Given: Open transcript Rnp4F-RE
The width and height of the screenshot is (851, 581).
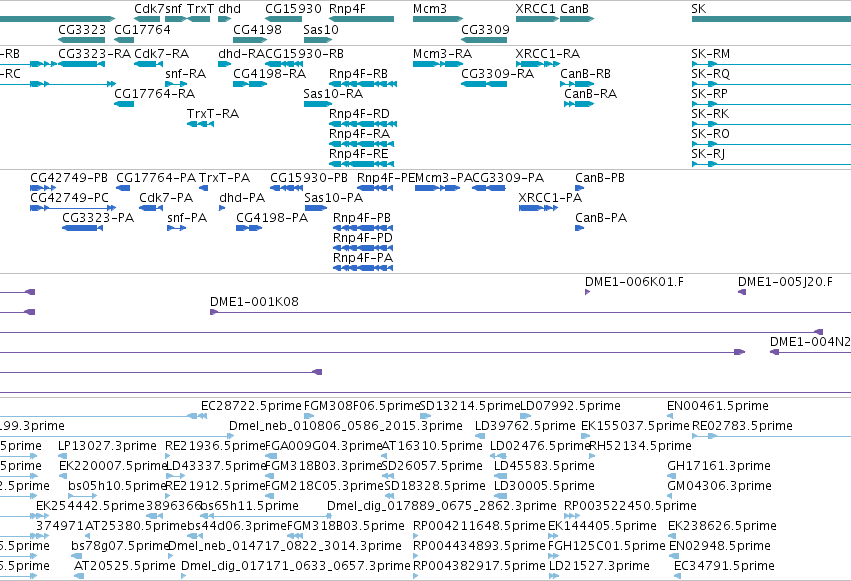Looking at the screenshot, I should click(x=359, y=154).
